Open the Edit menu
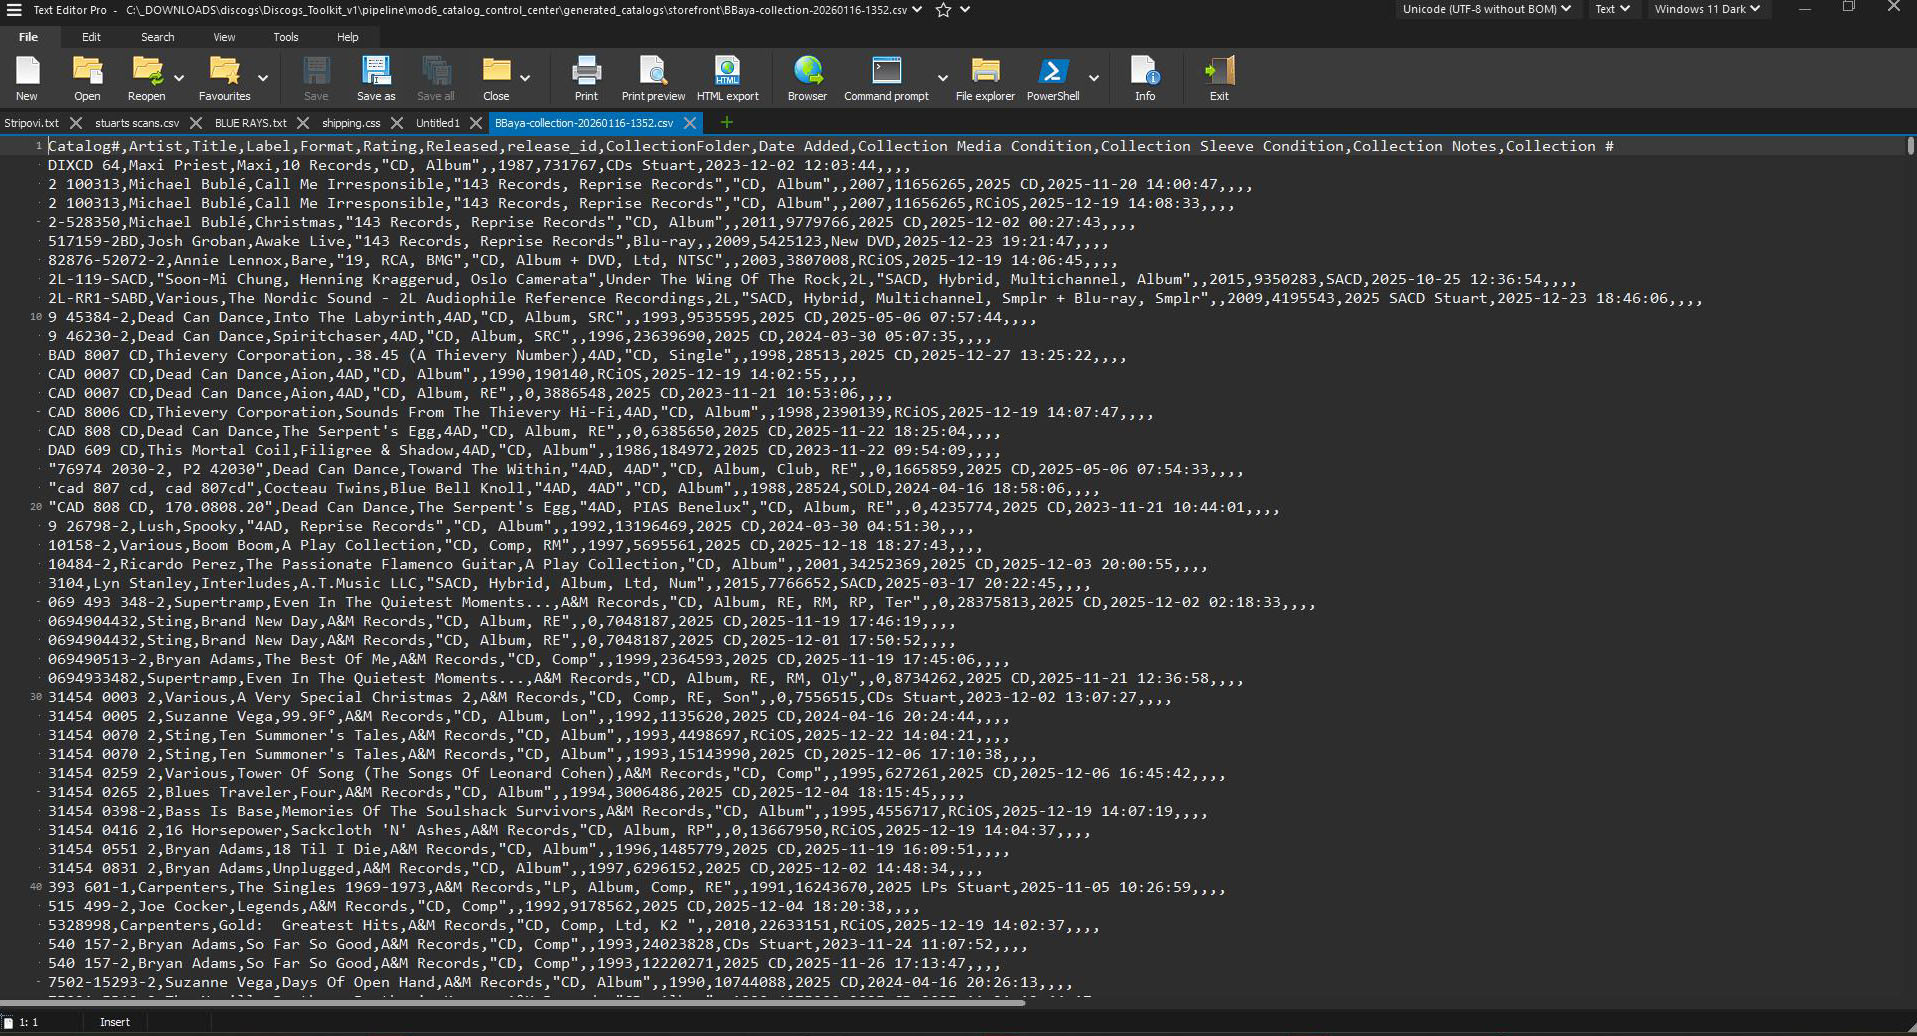Screen dimensions: 1917x1036 pyautogui.click(x=91, y=37)
